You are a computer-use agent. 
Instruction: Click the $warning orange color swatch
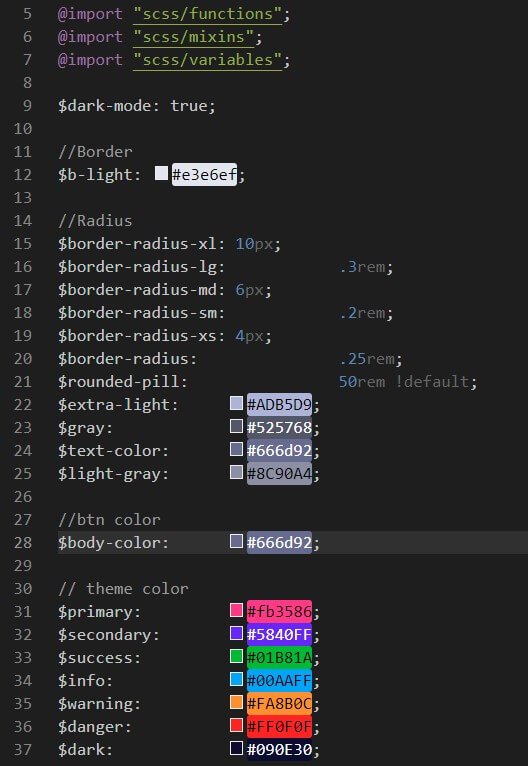236,702
